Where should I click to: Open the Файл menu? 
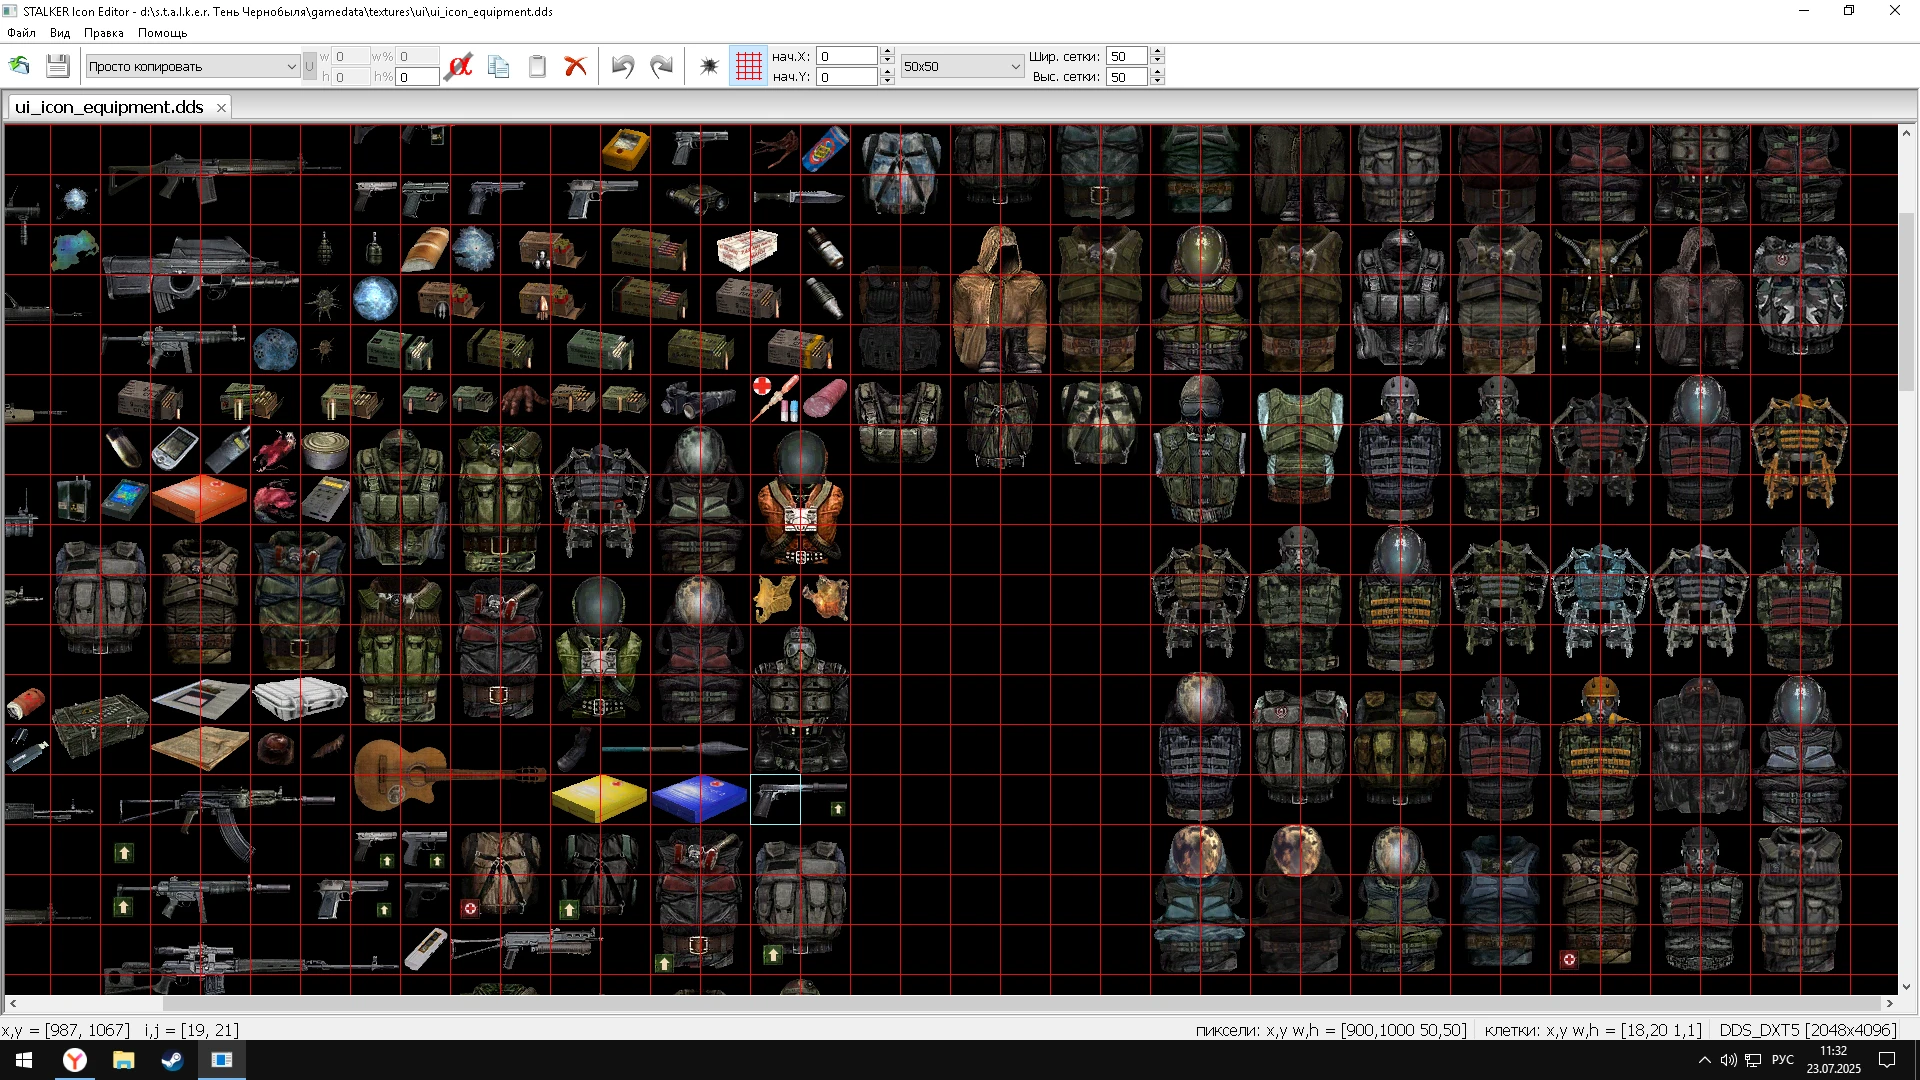pos(21,33)
